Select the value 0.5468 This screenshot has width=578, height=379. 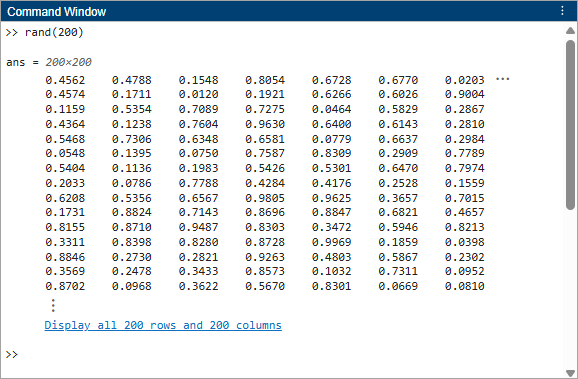(x=65, y=139)
